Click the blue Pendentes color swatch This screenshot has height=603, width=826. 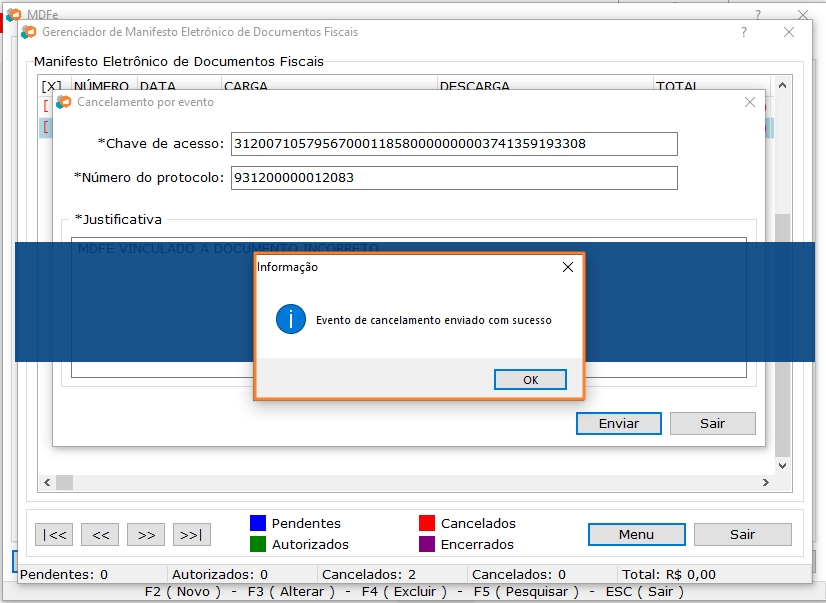(258, 523)
